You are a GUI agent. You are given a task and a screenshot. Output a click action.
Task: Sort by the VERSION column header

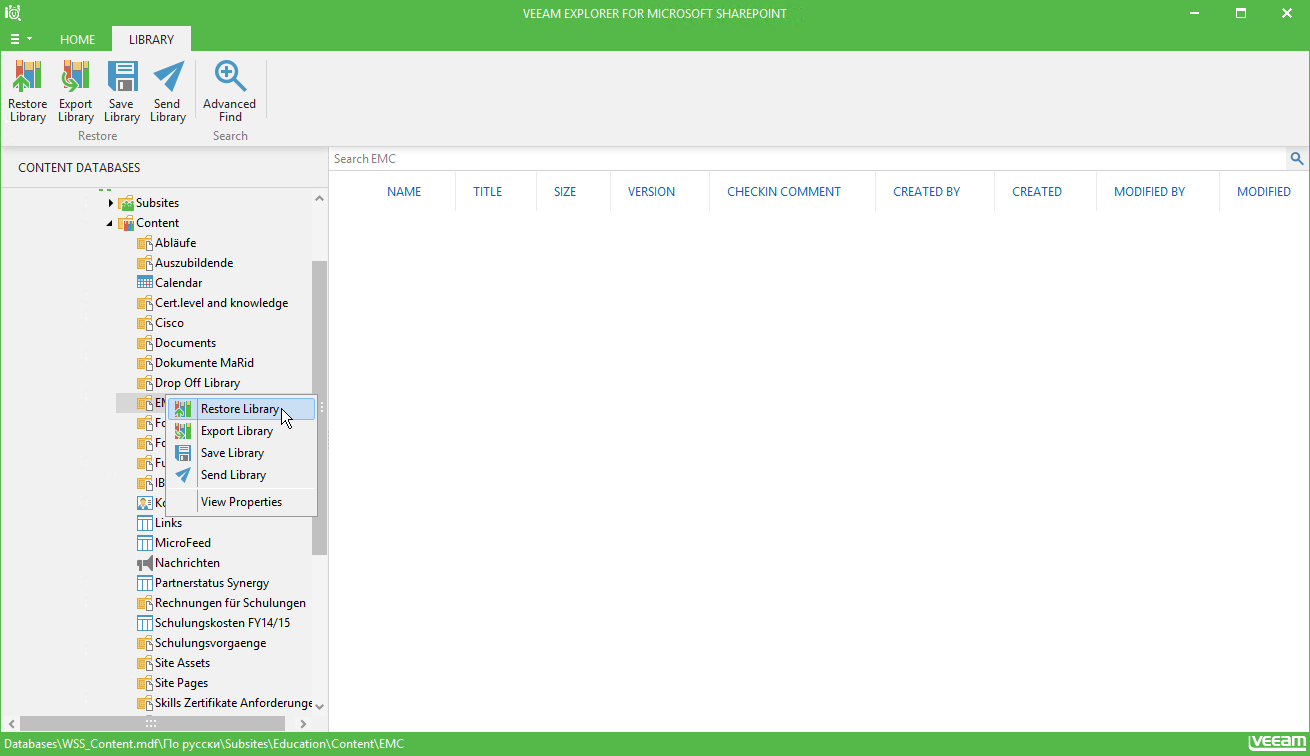[651, 192]
